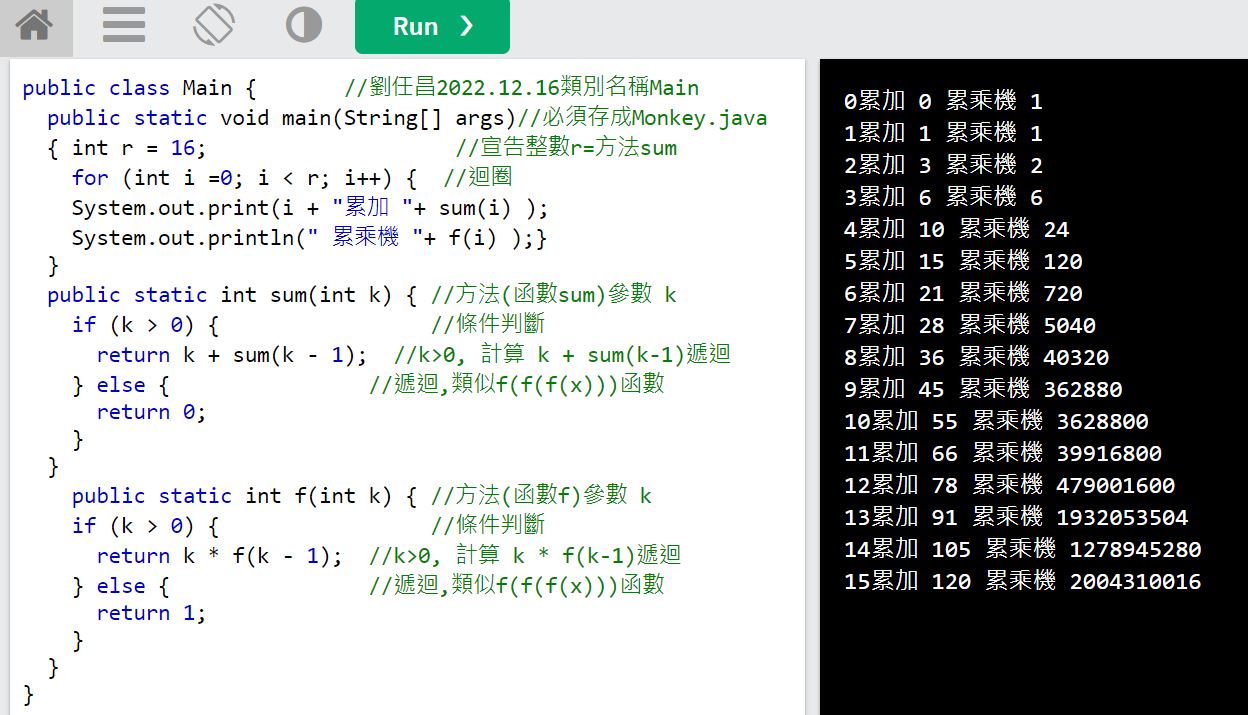Rotate the editor layout orientation
The width and height of the screenshot is (1248, 715).
coord(214,25)
